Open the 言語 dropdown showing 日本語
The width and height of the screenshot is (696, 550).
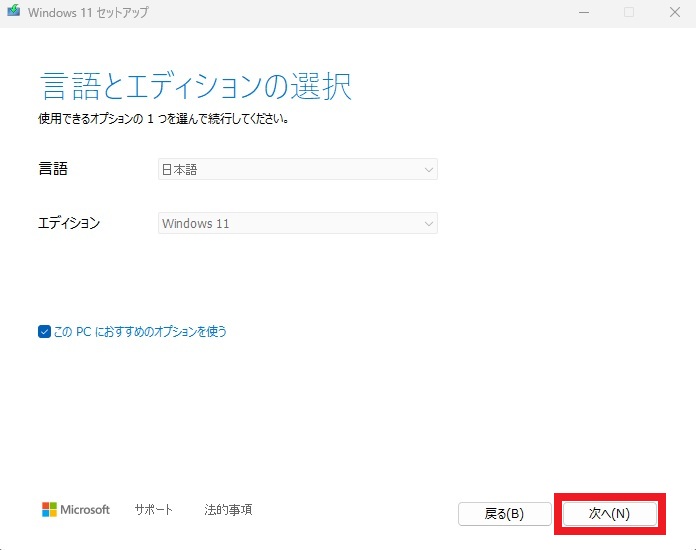298,169
